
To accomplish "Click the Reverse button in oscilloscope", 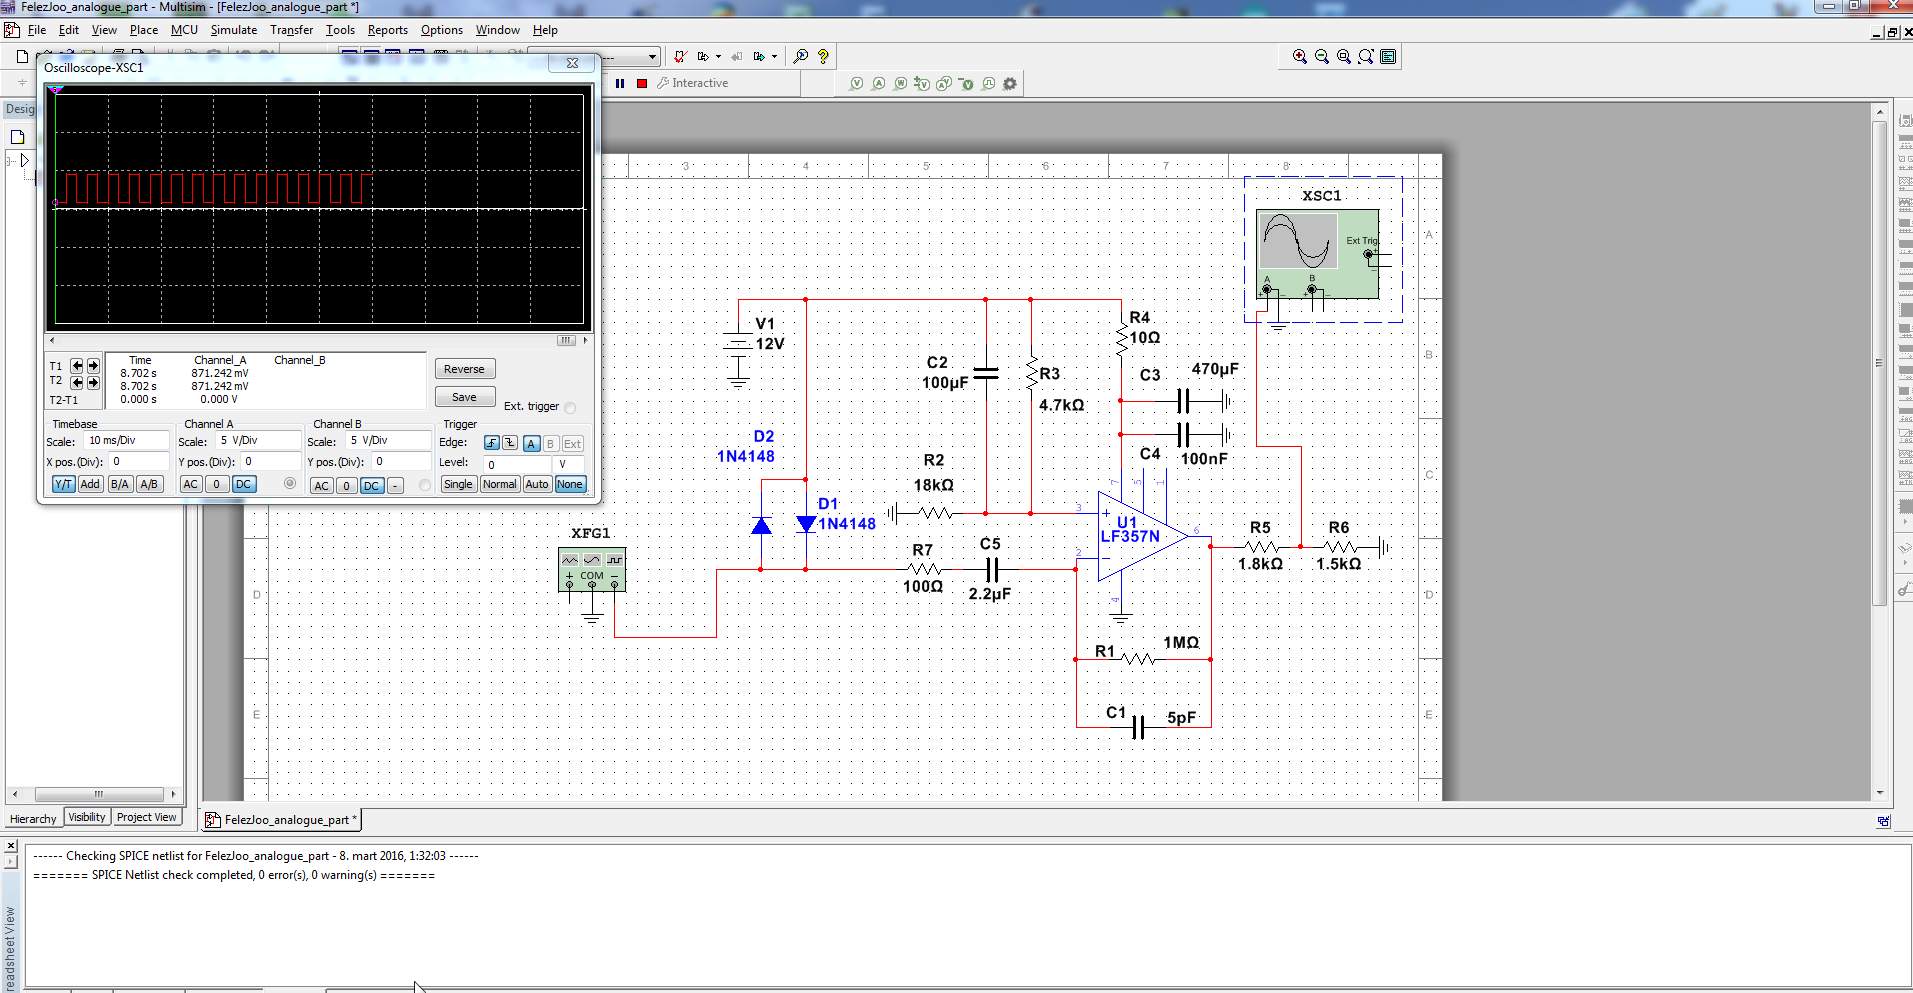I will [x=464, y=369].
